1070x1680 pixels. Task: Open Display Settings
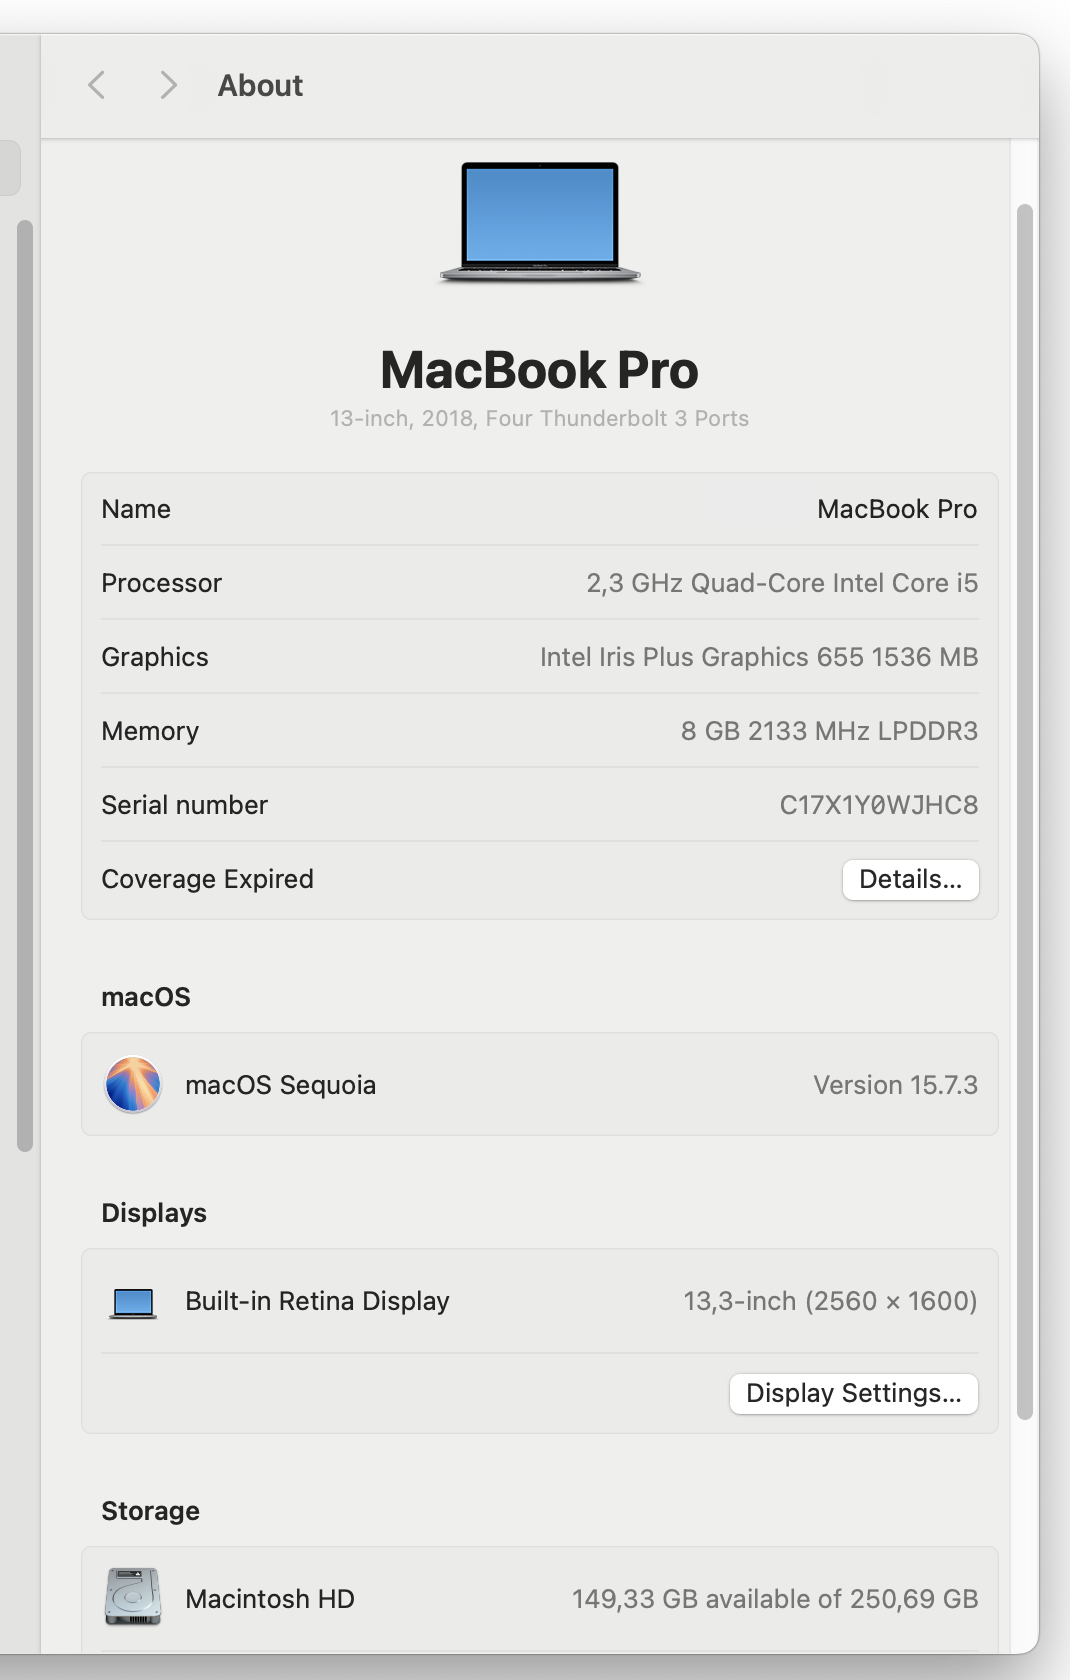[x=854, y=1394]
